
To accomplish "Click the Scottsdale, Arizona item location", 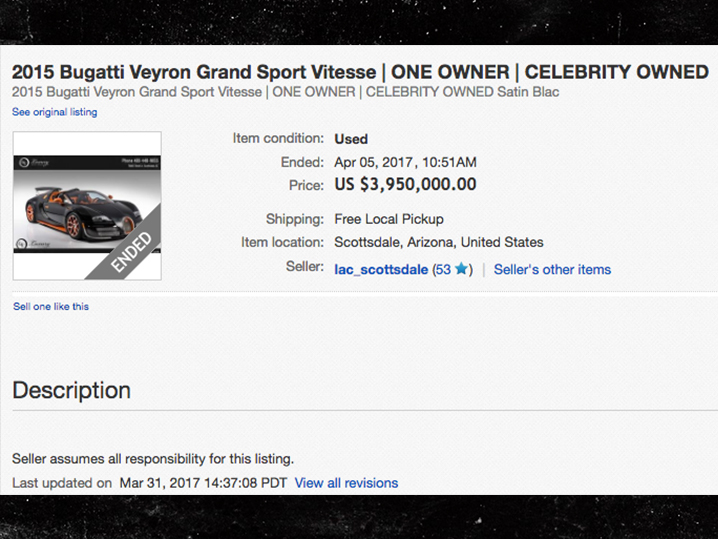I will [438, 242].
